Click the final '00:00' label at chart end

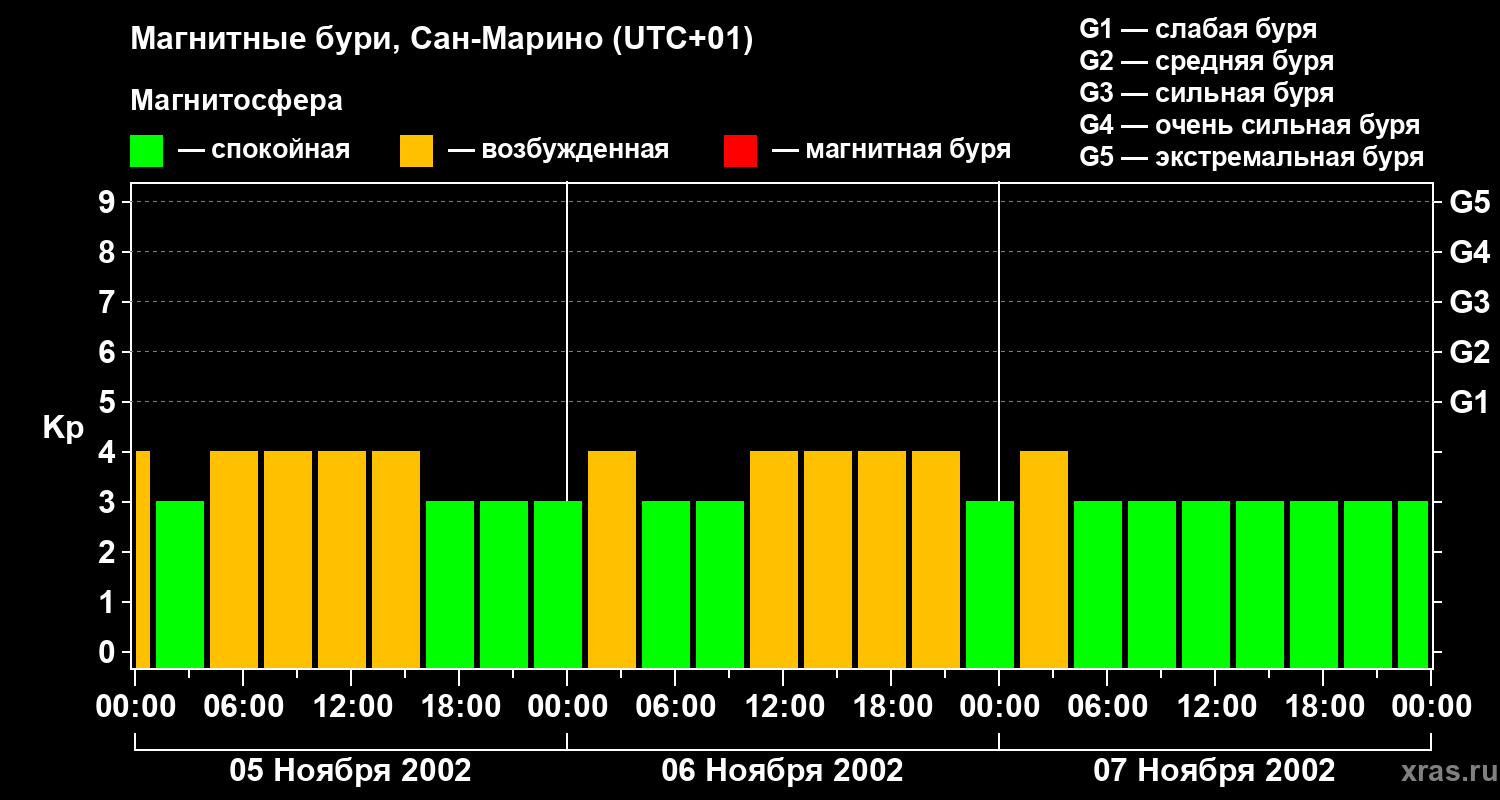(x=1431, y=706)
